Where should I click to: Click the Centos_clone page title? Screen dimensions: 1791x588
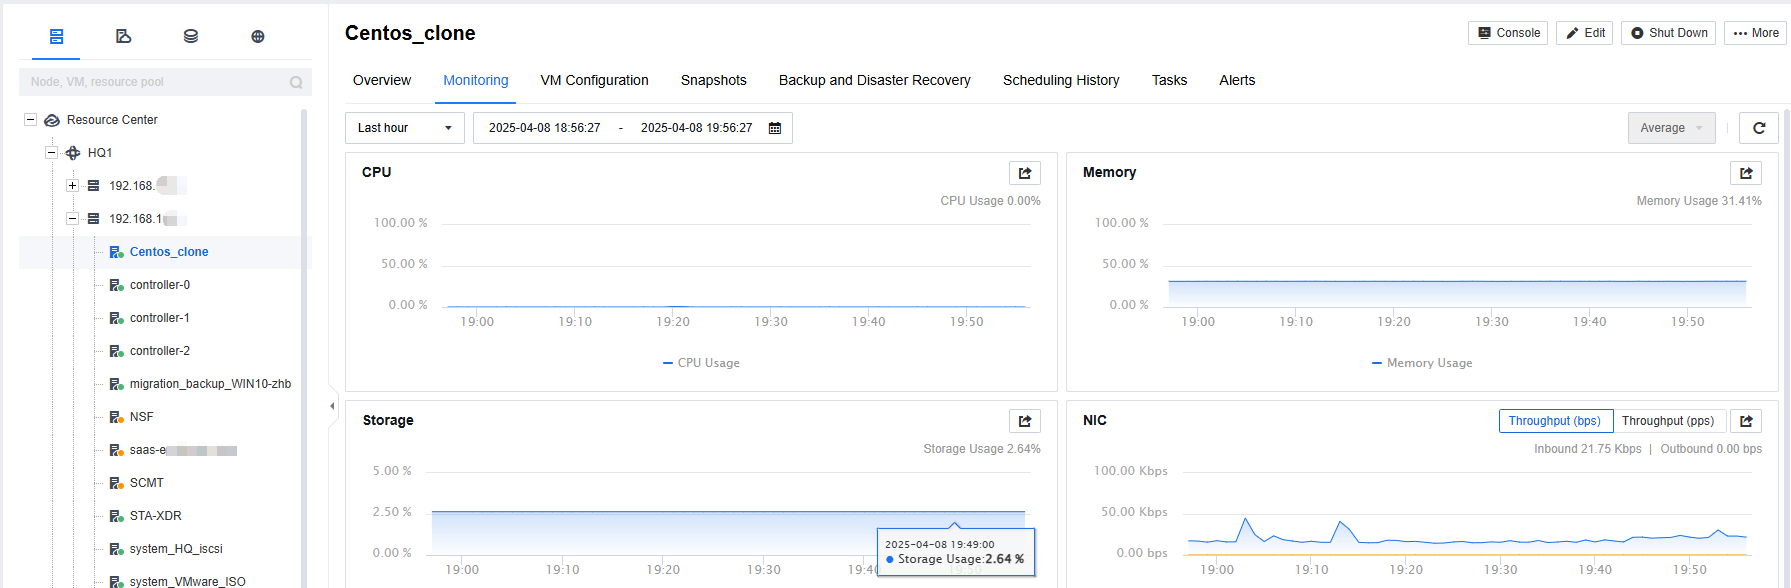tap(410, 33)
